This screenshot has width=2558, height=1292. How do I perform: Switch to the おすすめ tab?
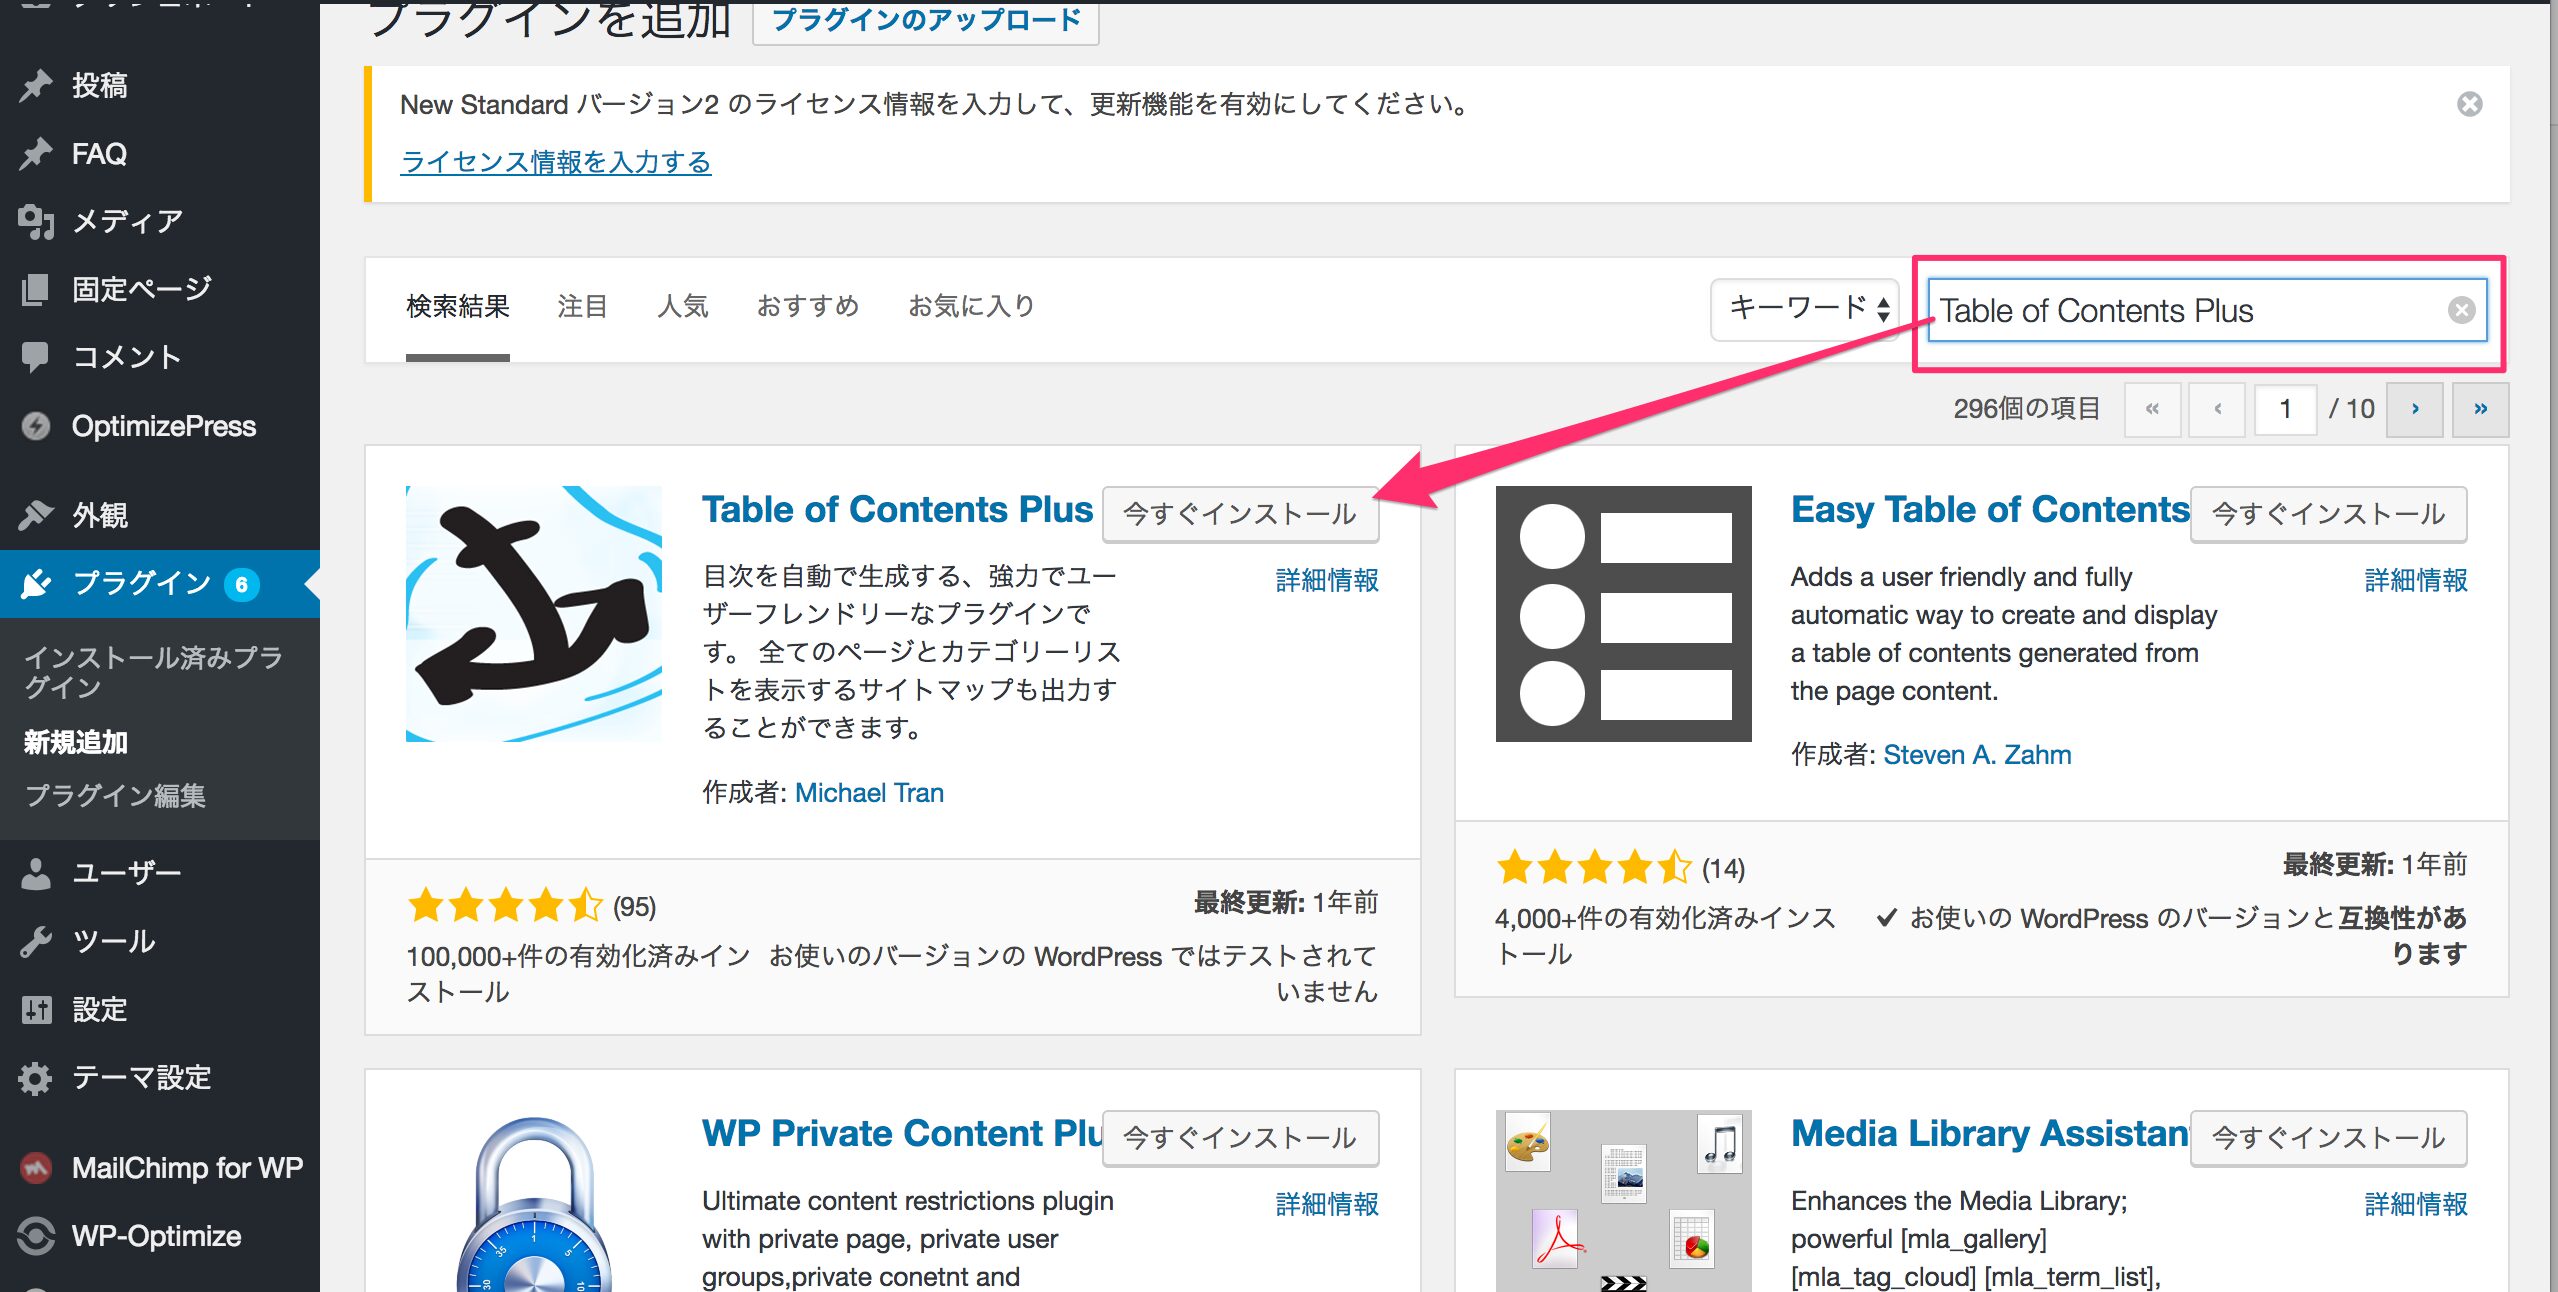point(808,306)
